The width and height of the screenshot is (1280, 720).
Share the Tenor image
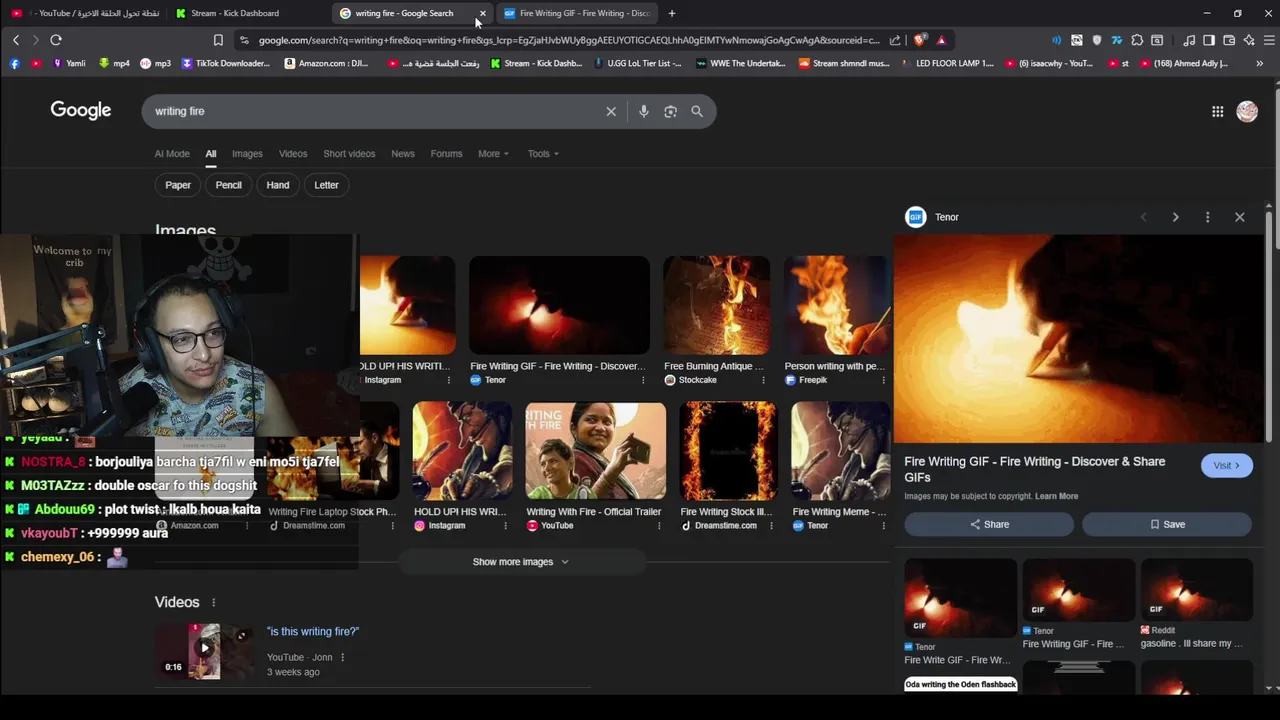[x=989, y=524]
